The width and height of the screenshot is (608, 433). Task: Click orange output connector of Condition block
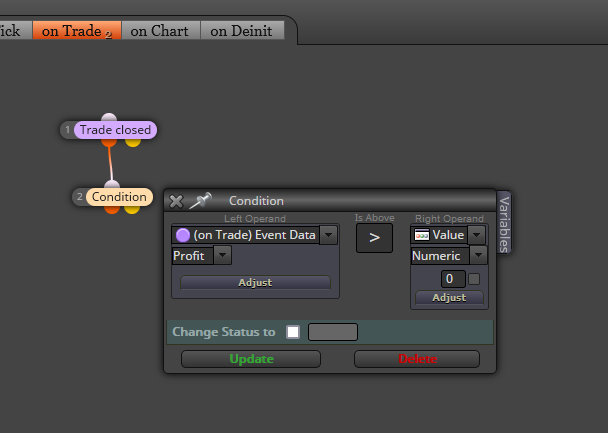click(112, 210)
